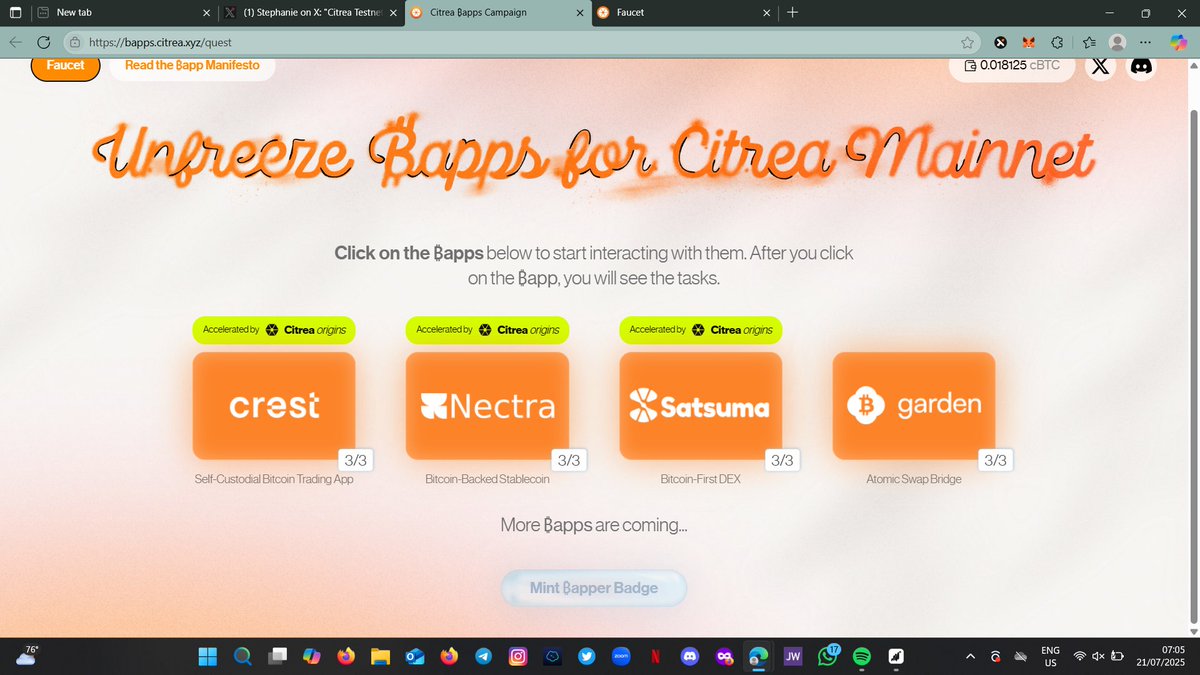Open the Satsuma Bapp card

(700, 405)
